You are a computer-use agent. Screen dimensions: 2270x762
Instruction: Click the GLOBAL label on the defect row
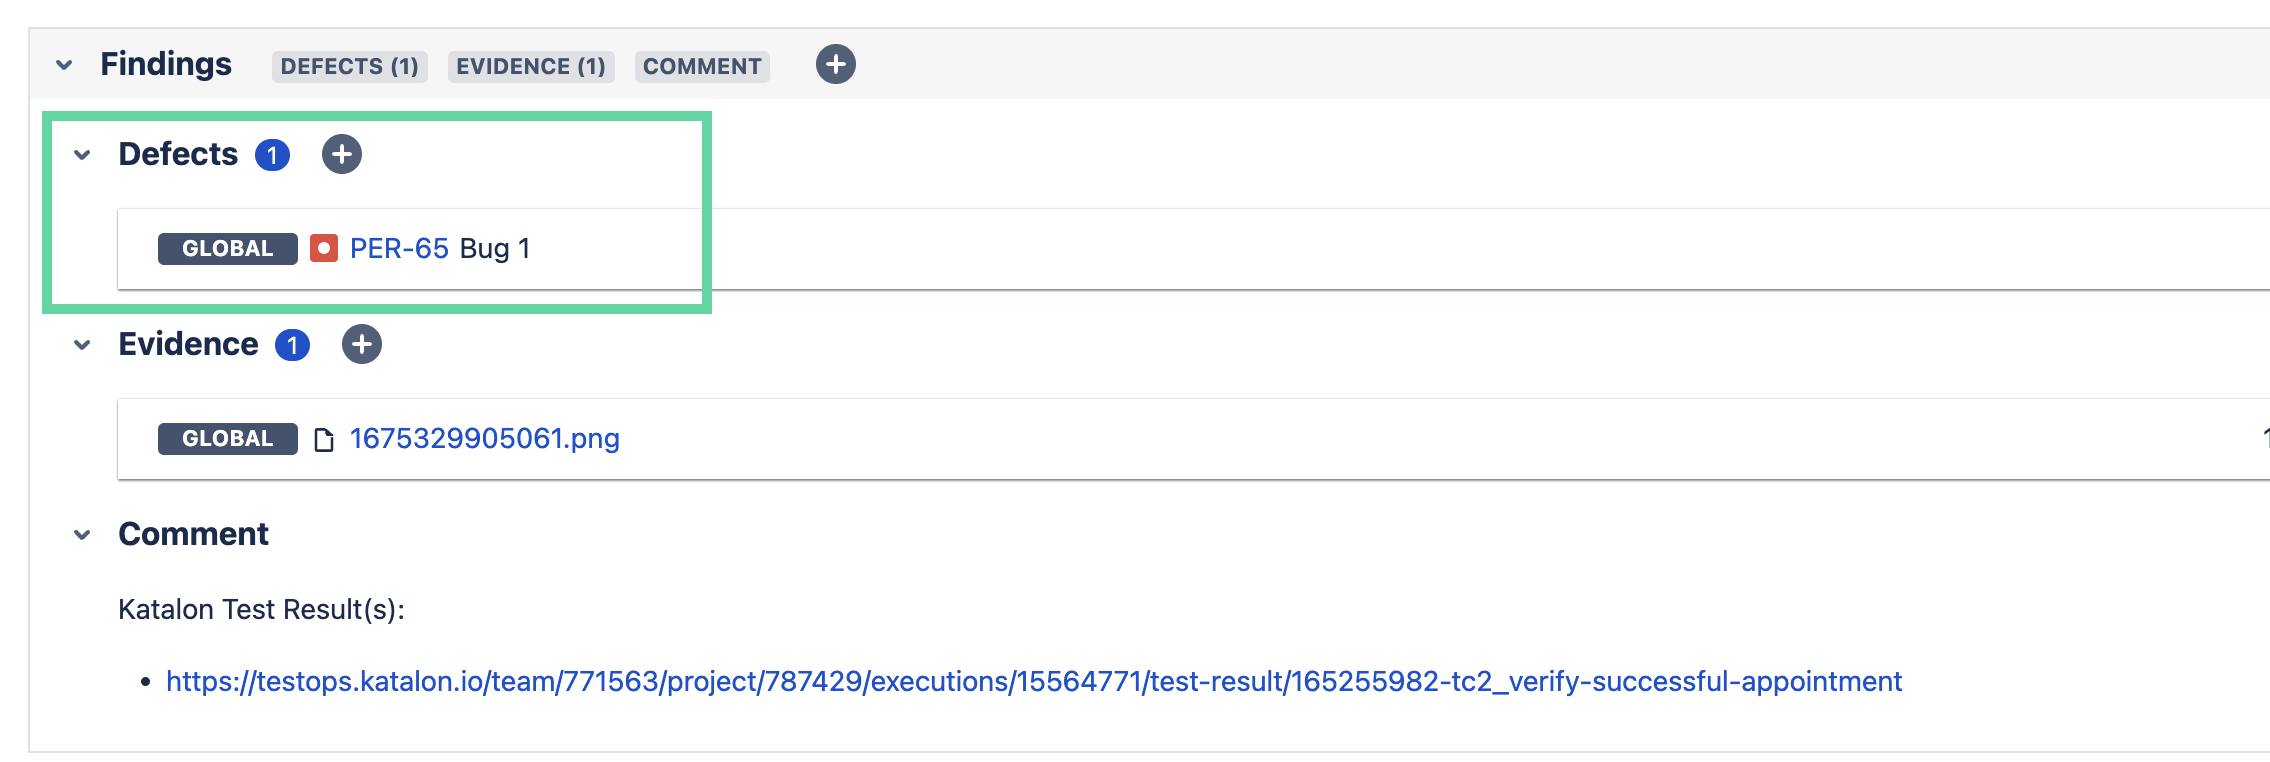pyautogui.click(x=227, y=248)
